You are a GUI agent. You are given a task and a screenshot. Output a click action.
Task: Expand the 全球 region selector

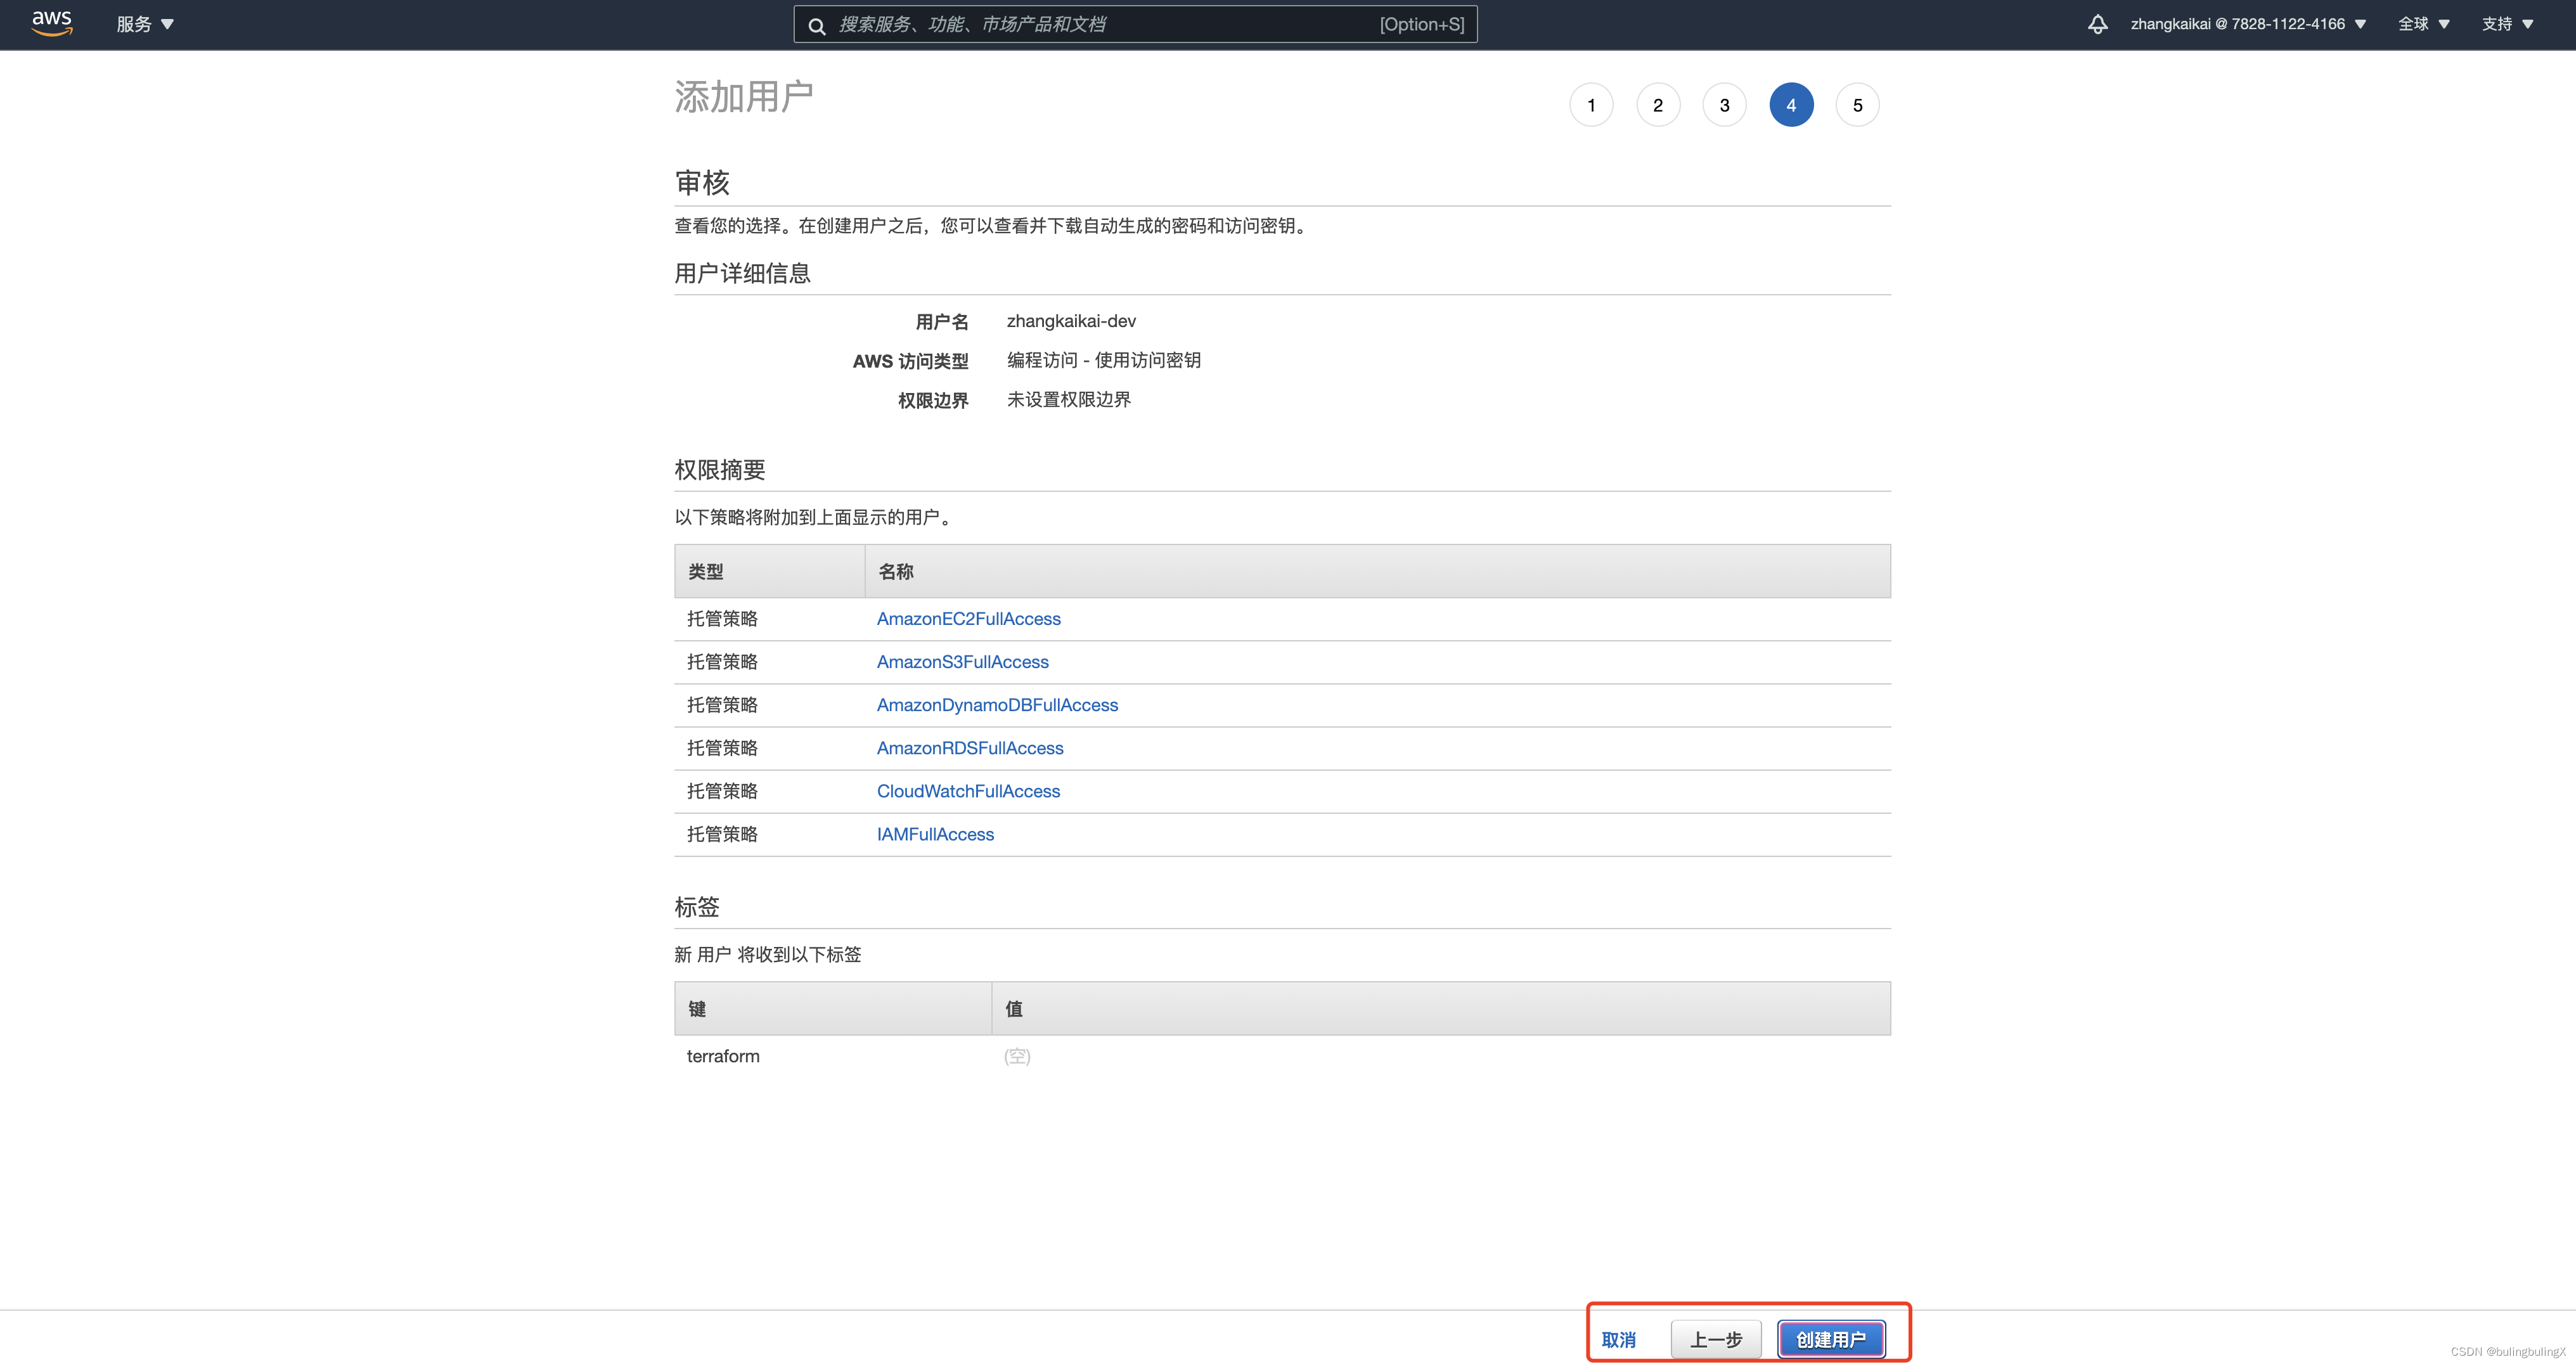tap(2423, 24)
